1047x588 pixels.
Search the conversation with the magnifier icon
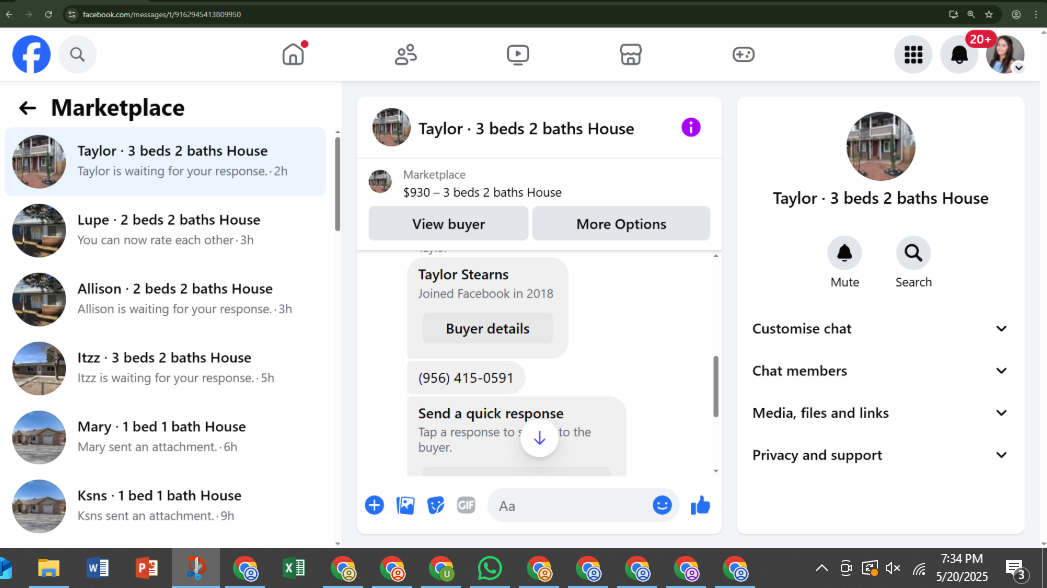[913, 253]
